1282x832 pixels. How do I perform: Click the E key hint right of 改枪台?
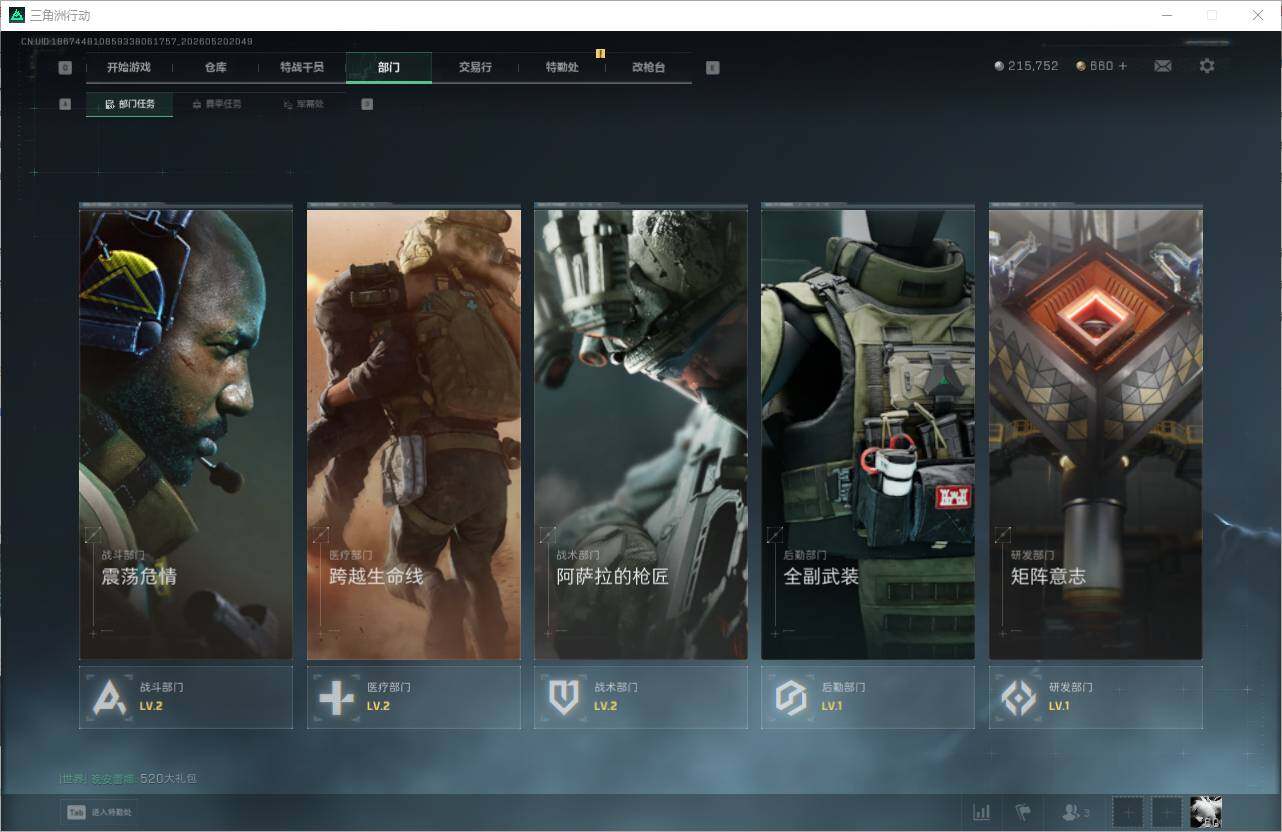tap(712, 68)
